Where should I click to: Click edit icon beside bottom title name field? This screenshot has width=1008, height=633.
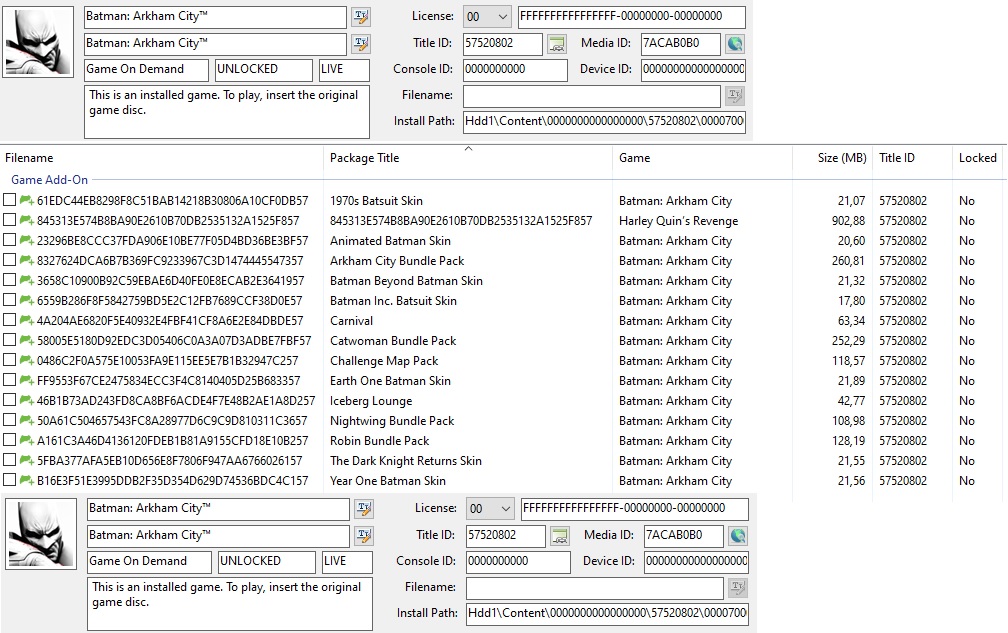click(x=364, y=535)
